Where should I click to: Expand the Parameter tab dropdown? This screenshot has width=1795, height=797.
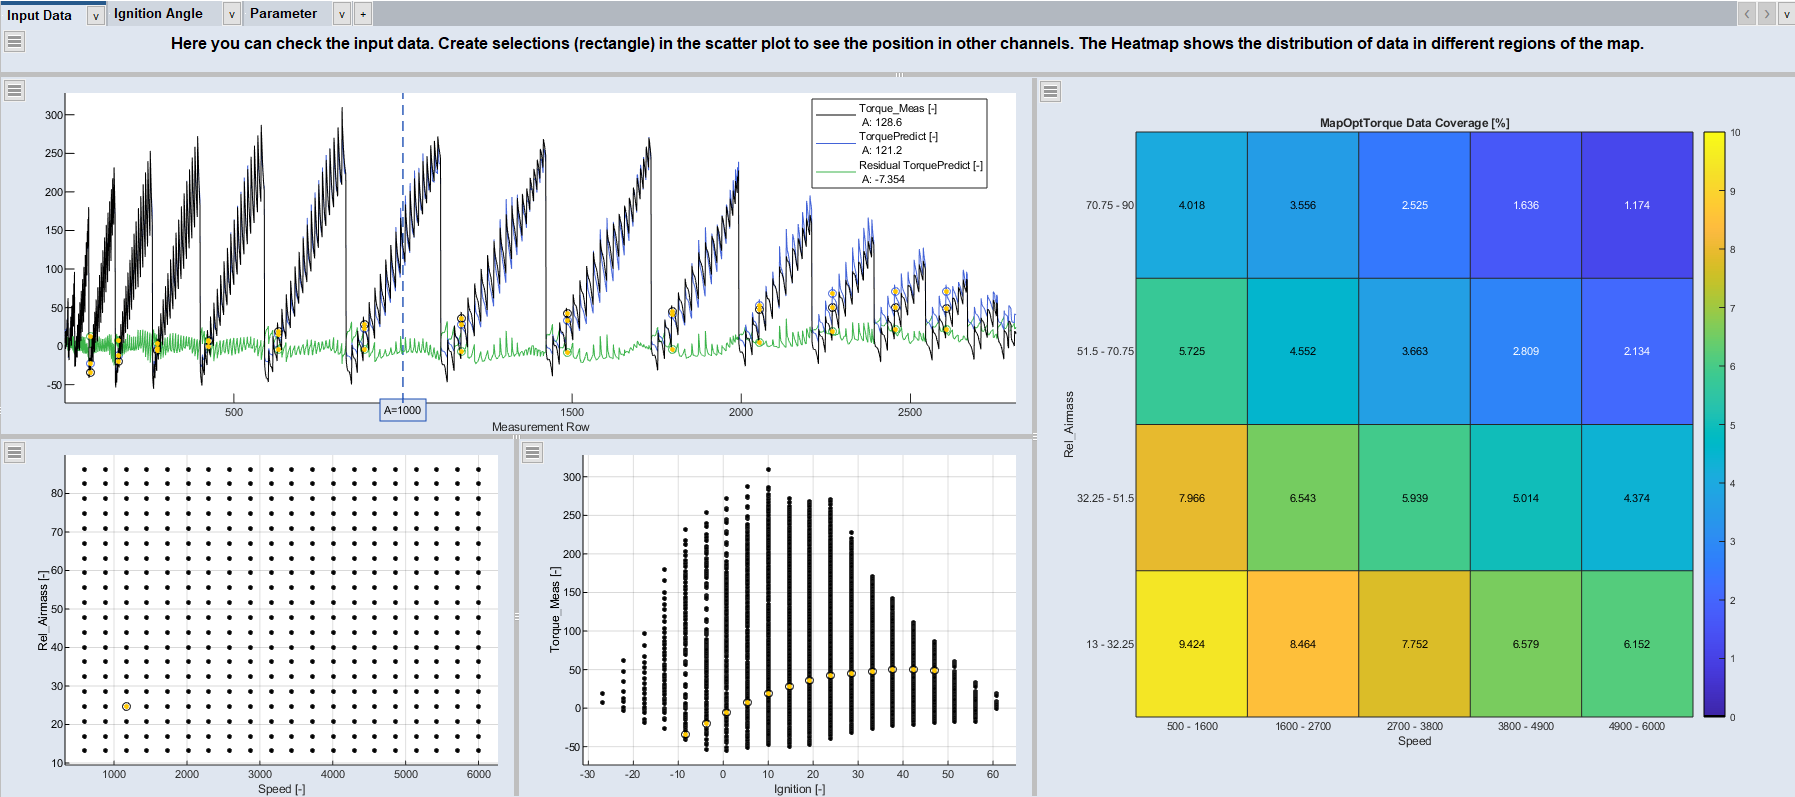(x=341, y=14)
